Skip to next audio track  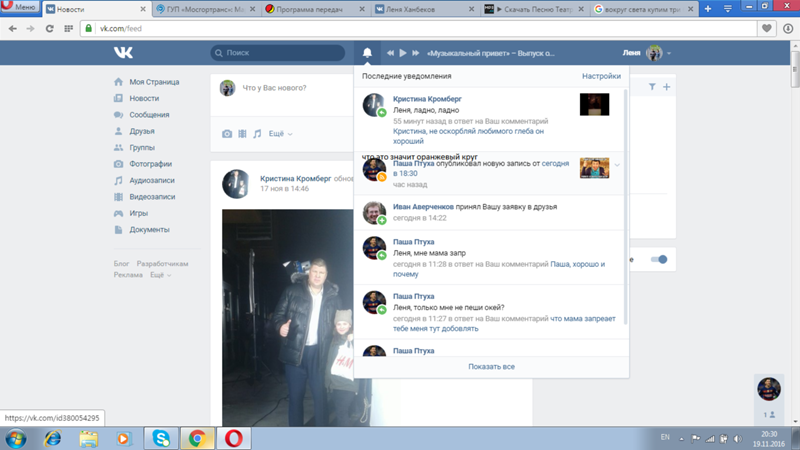point(416,53)
